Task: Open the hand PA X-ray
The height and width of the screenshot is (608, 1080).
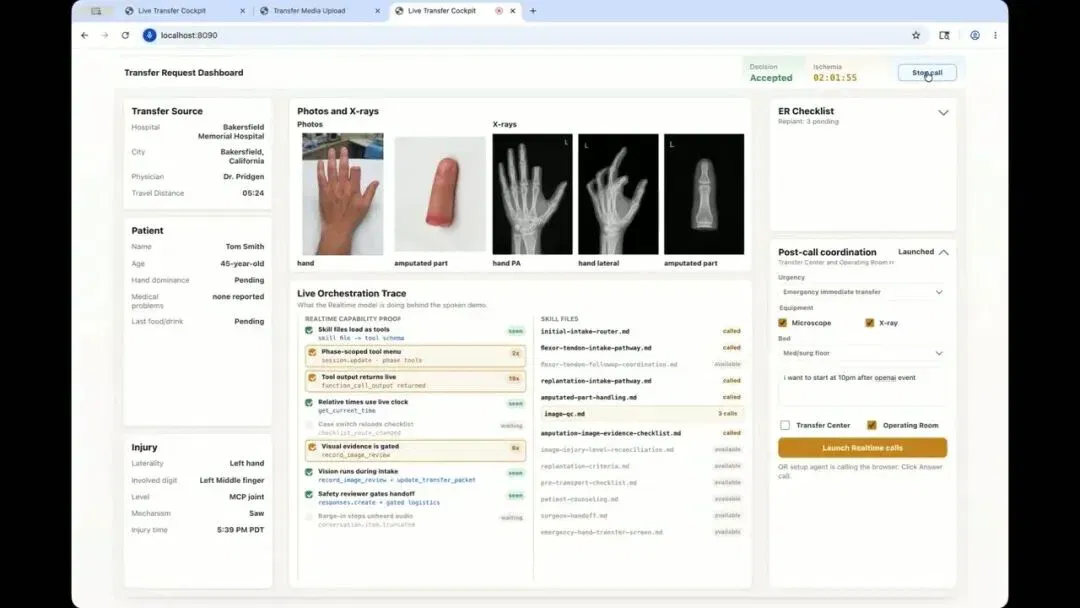Action: tap(532, 194)
